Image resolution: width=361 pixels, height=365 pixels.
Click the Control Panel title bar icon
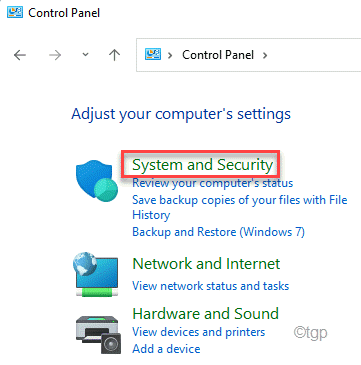tap(15, 12)
